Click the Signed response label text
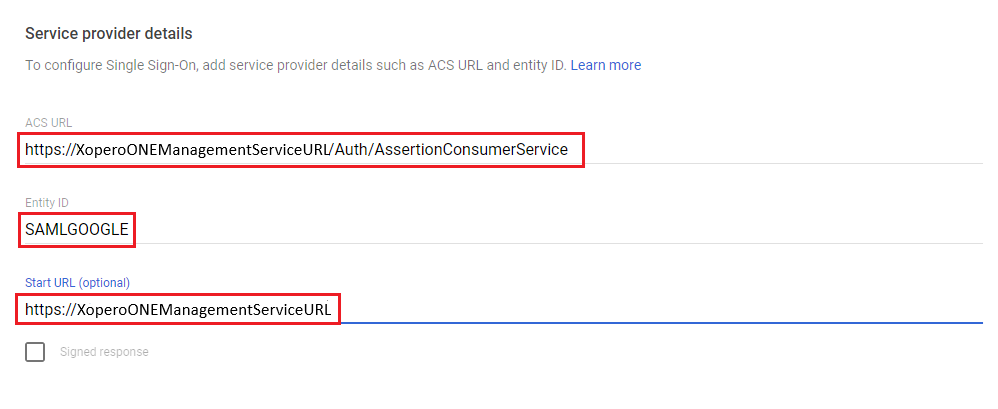The height and width of the screenshot is (409, 998). click(104, 352)
